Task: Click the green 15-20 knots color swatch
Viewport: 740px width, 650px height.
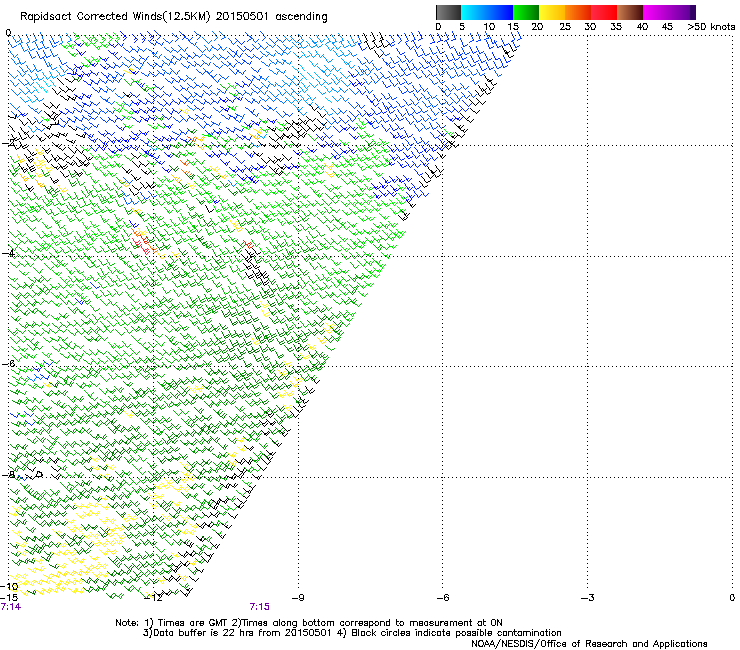Action: point(526,12)
